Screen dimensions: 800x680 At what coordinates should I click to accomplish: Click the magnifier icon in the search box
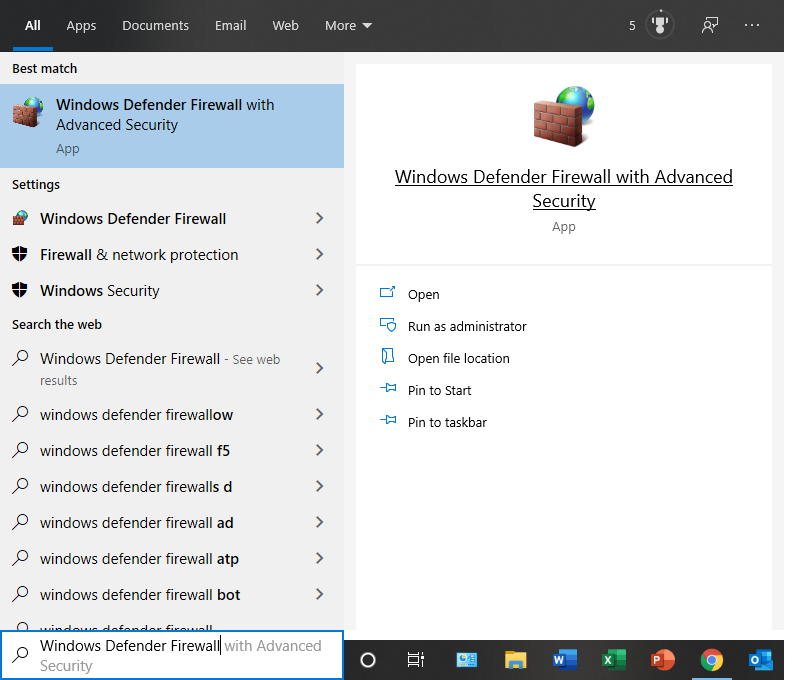(x=20, y=654)
